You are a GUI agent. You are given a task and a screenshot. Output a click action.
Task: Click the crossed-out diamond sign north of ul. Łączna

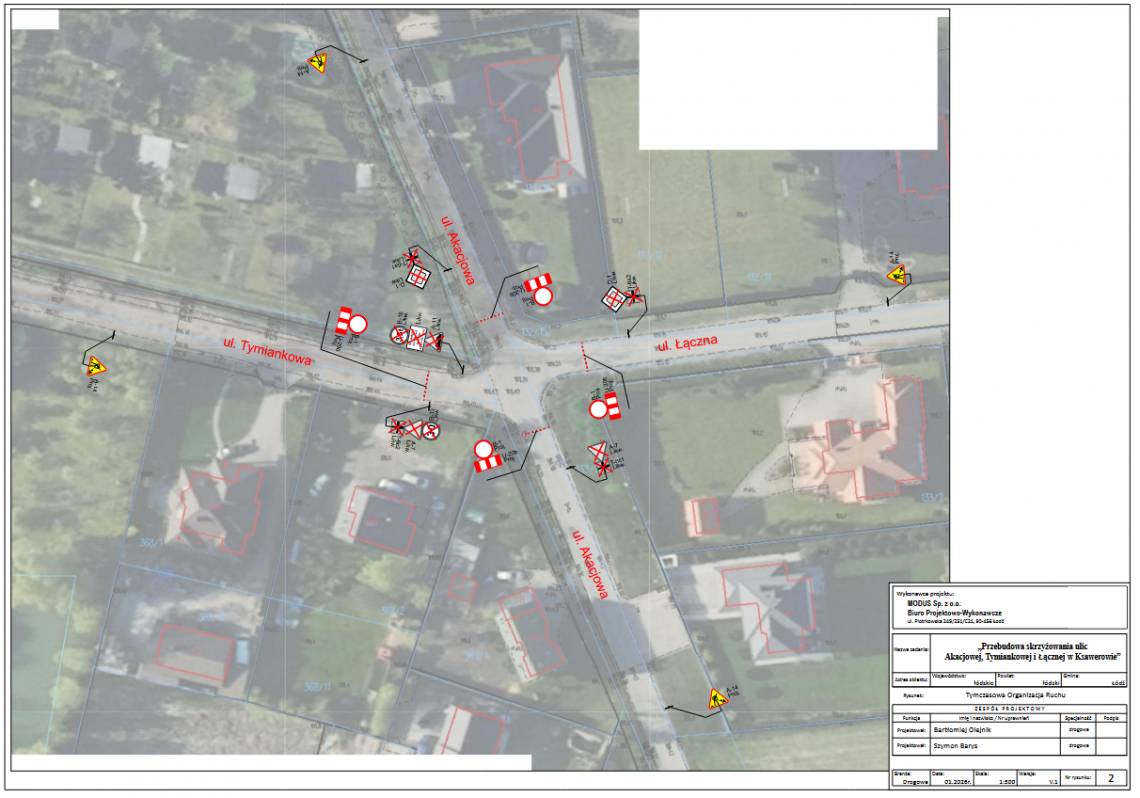614,297
